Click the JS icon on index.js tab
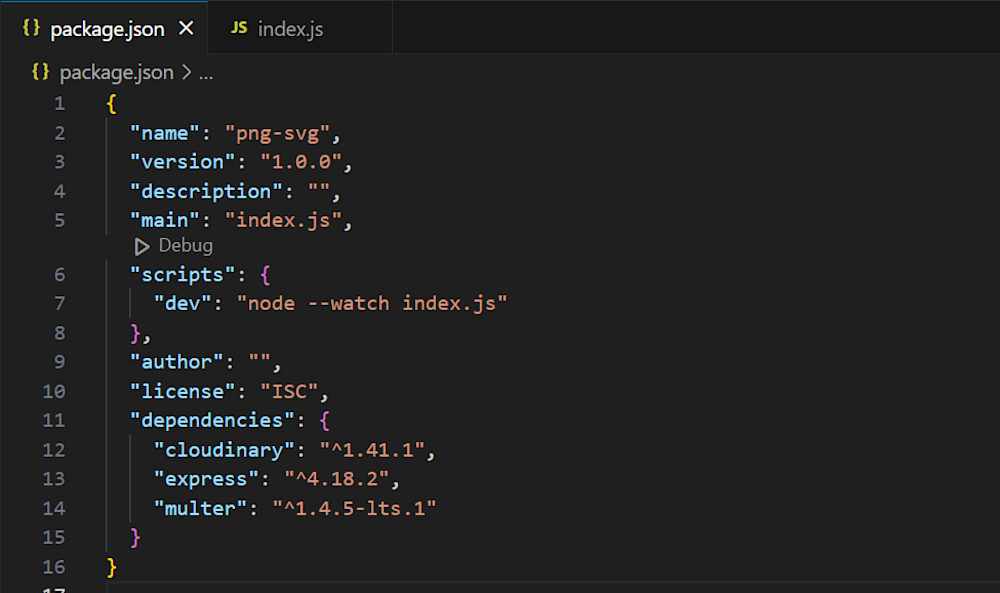This screenshot has width=1000, height=593. tap(238, 29)
